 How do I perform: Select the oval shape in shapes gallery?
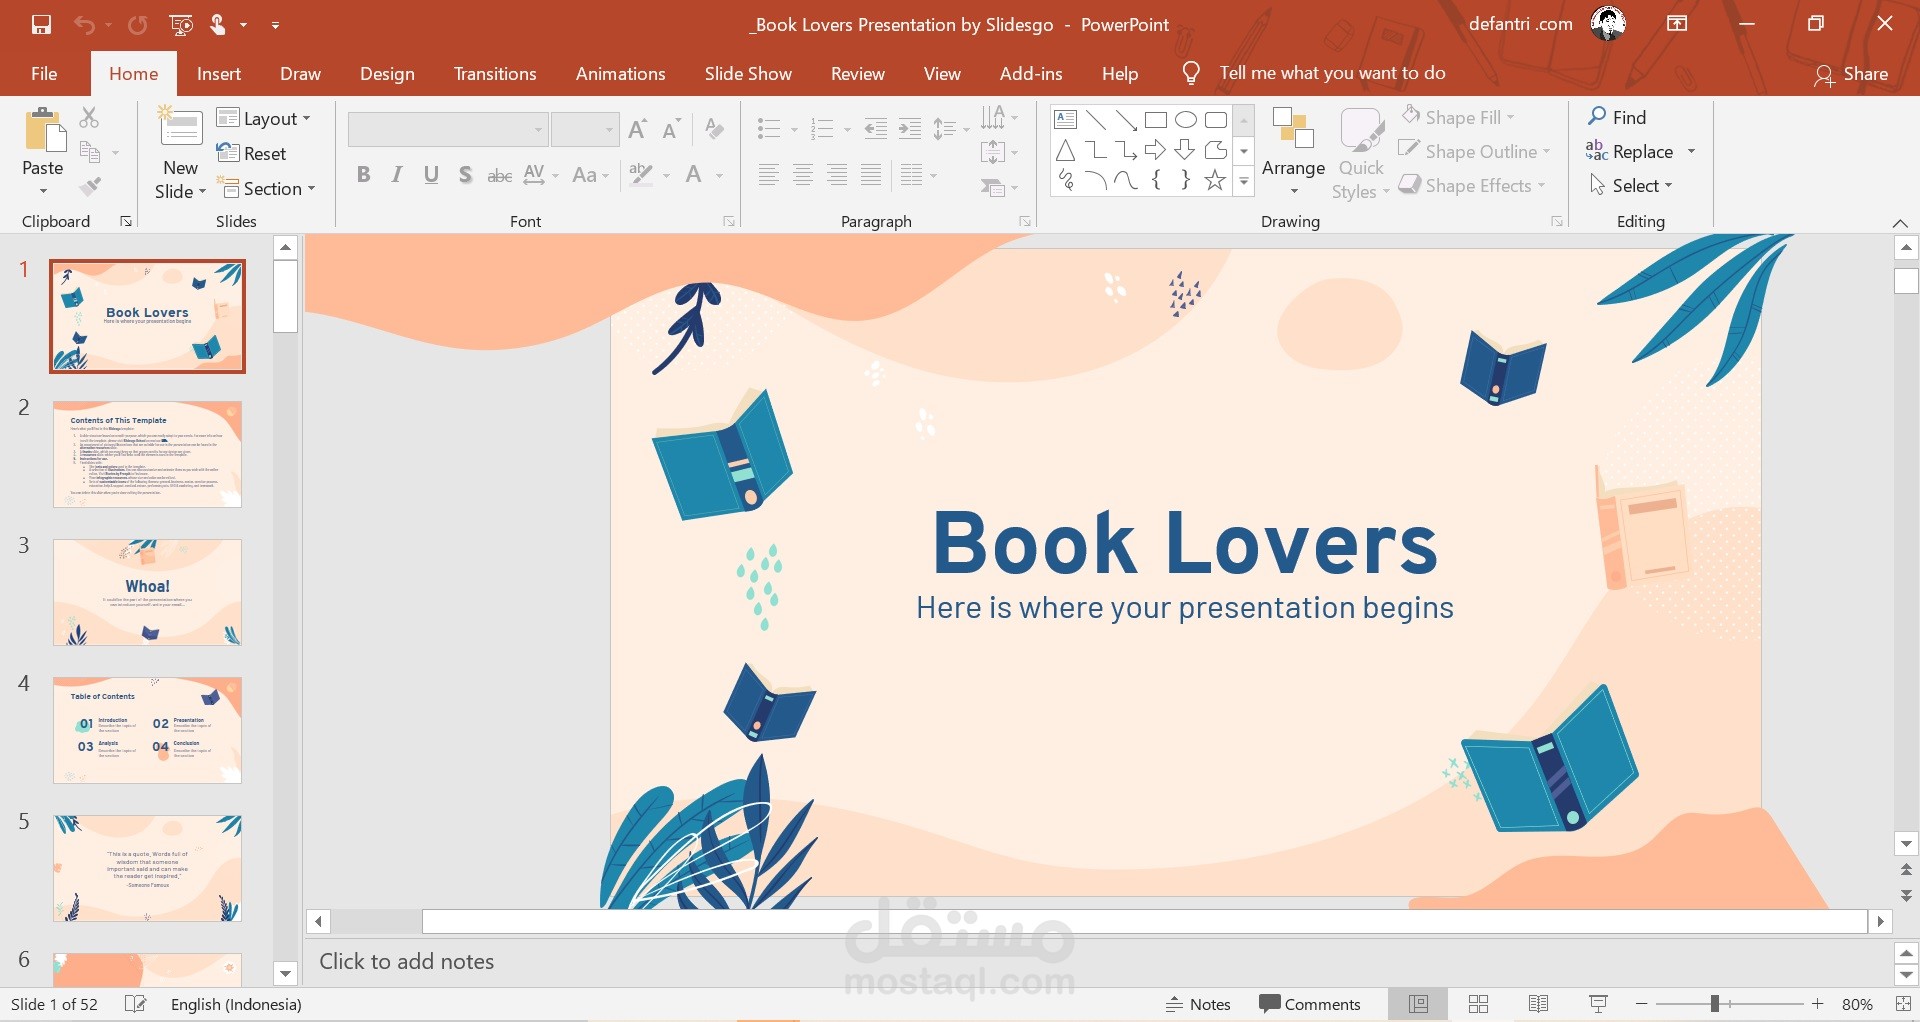(x=1185, y=120)
